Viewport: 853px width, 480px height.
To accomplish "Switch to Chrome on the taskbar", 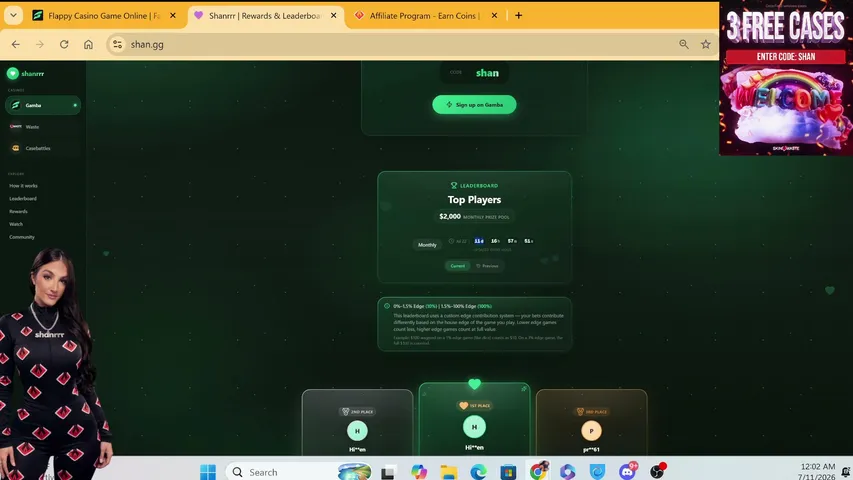I will pos(538,471).
